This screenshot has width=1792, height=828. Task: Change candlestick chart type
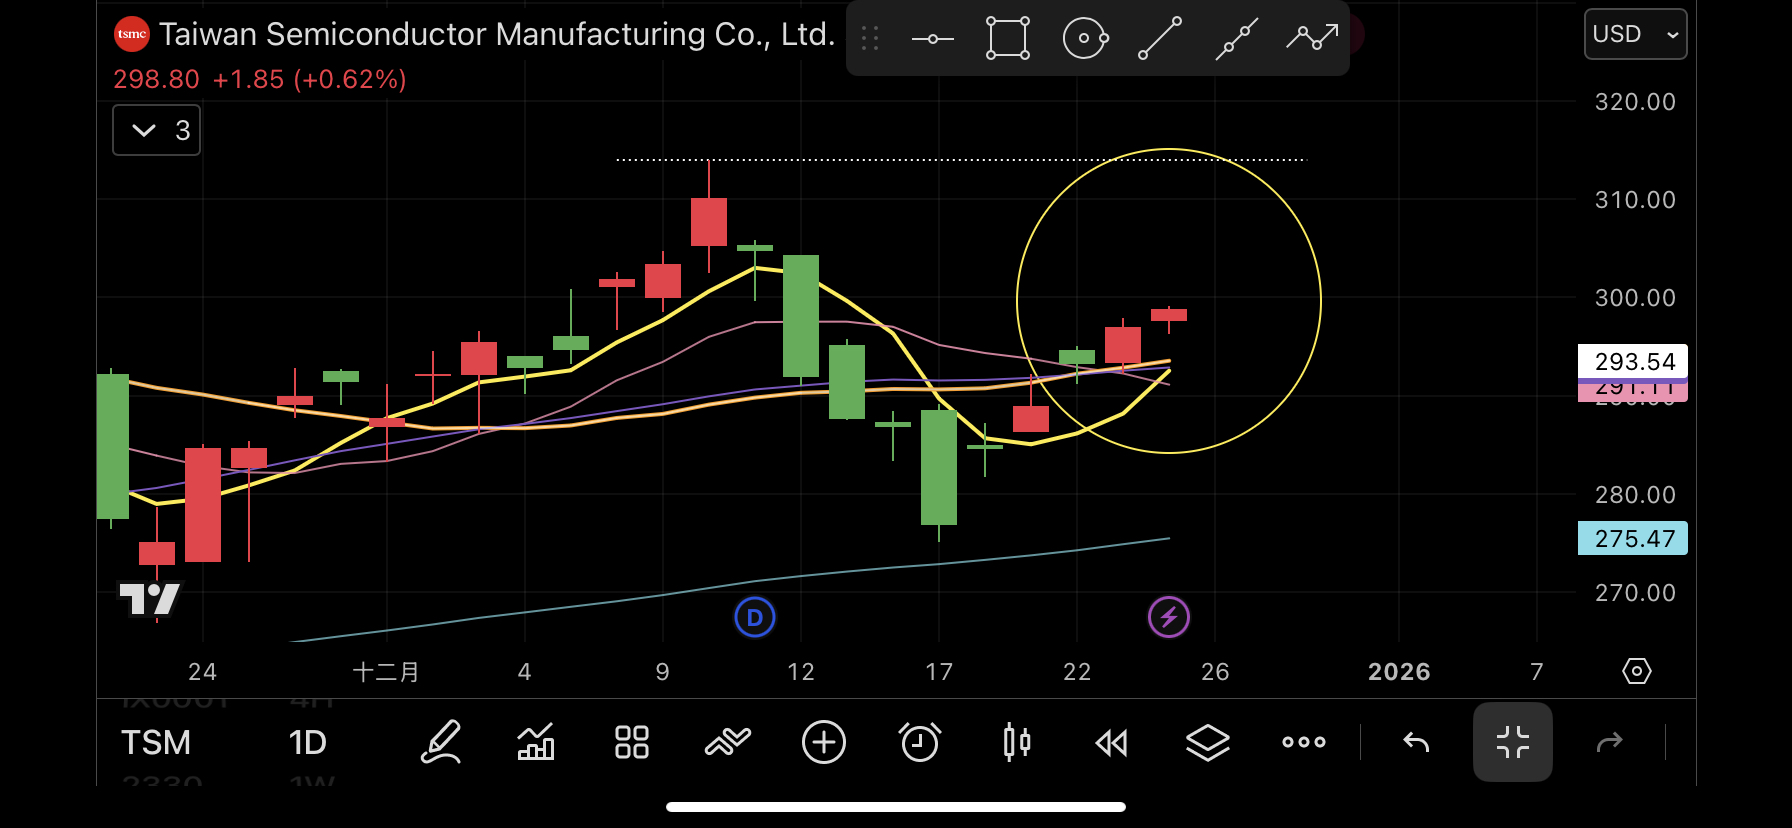pos(1016,742)
